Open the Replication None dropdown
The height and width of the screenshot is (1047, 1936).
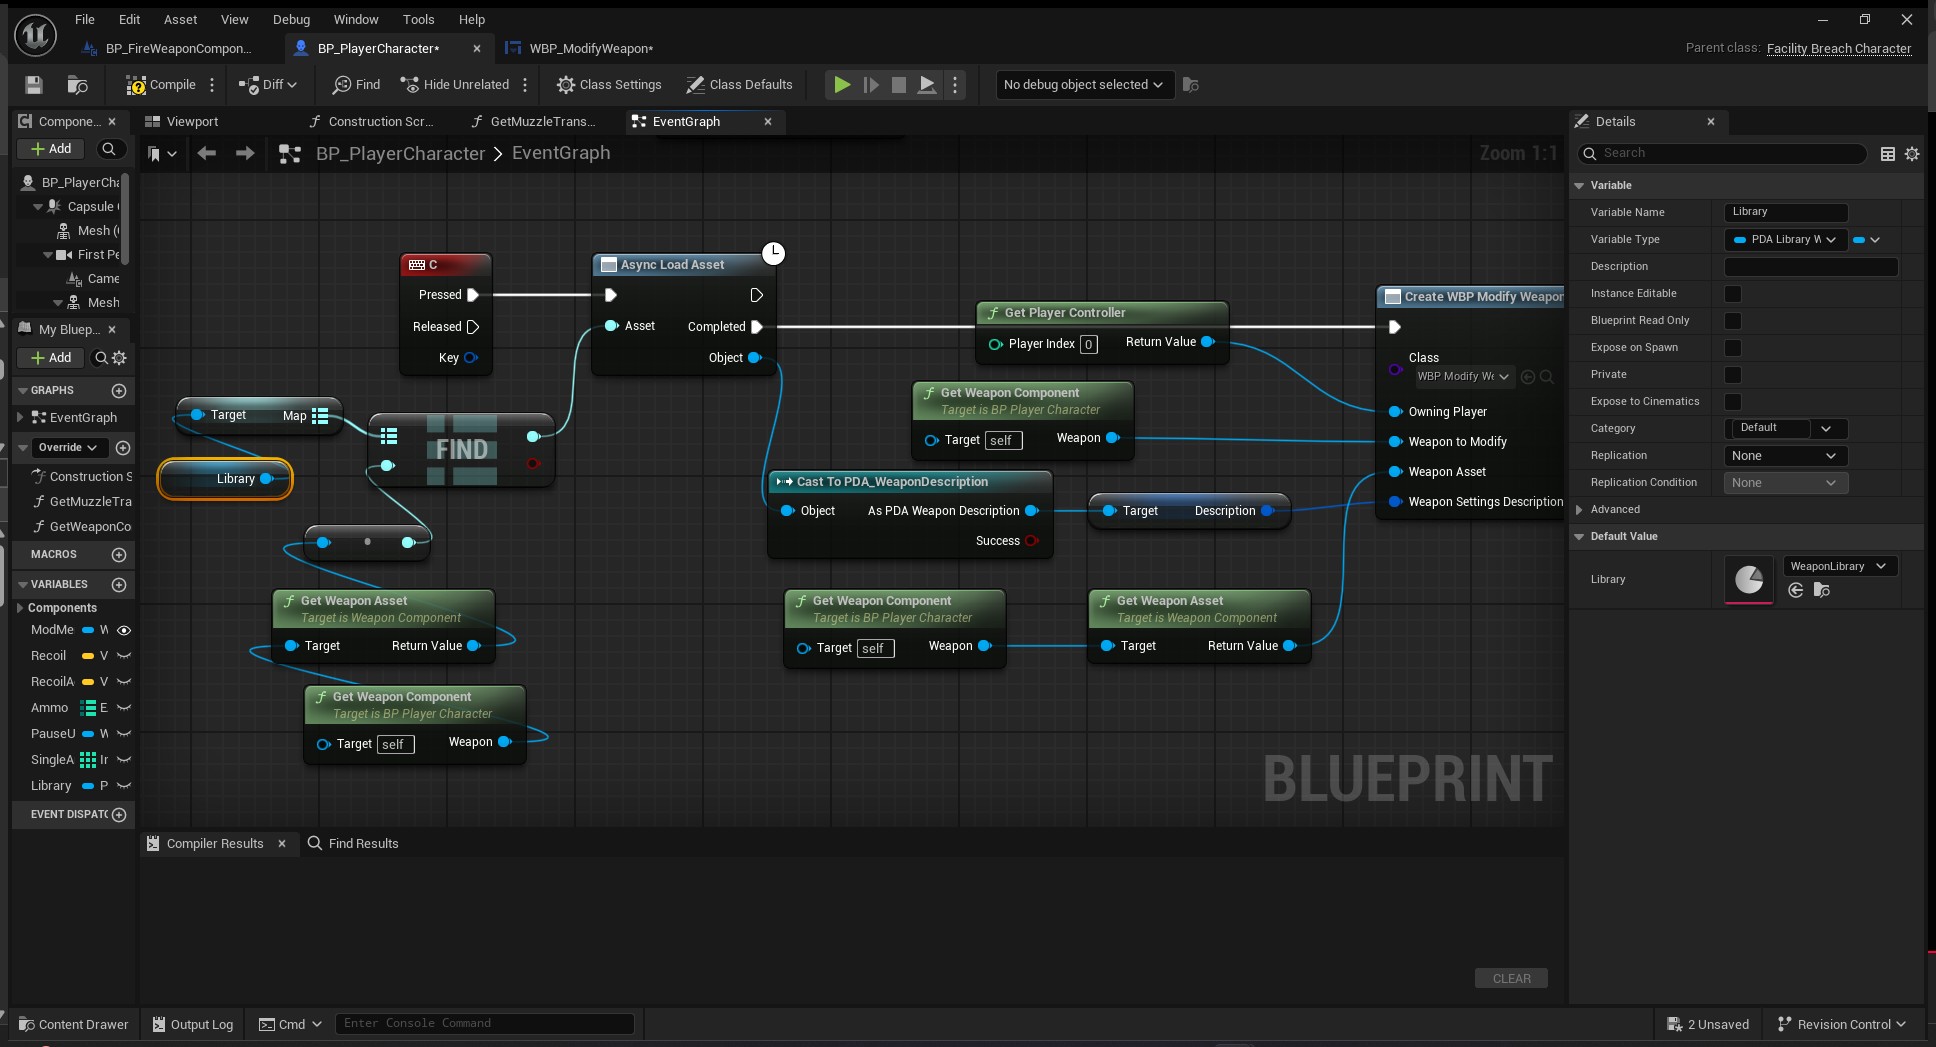(1786, 456)
